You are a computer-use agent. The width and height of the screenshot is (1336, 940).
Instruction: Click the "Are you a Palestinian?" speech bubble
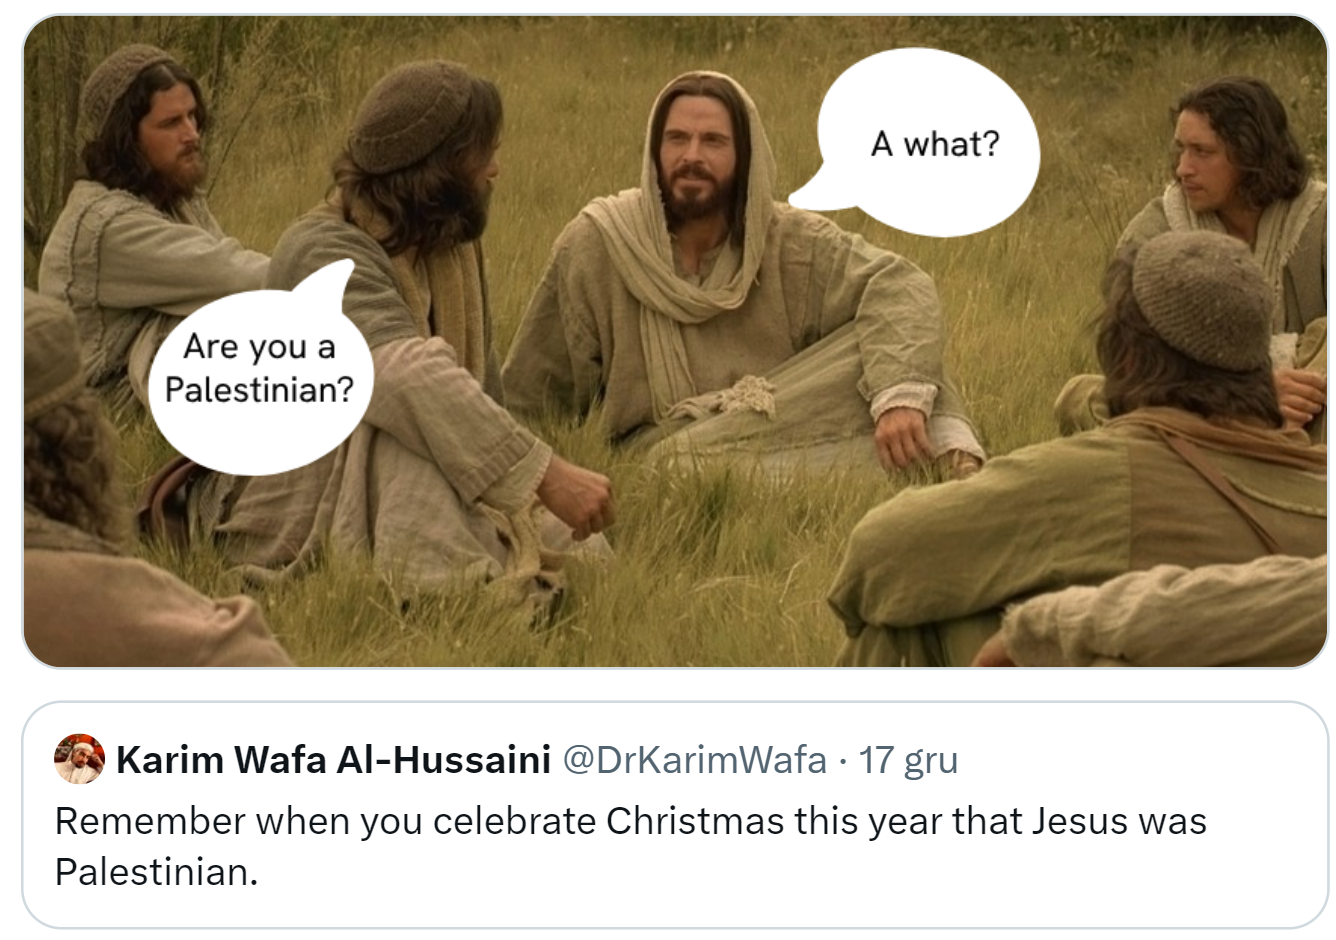coord(259,368)
